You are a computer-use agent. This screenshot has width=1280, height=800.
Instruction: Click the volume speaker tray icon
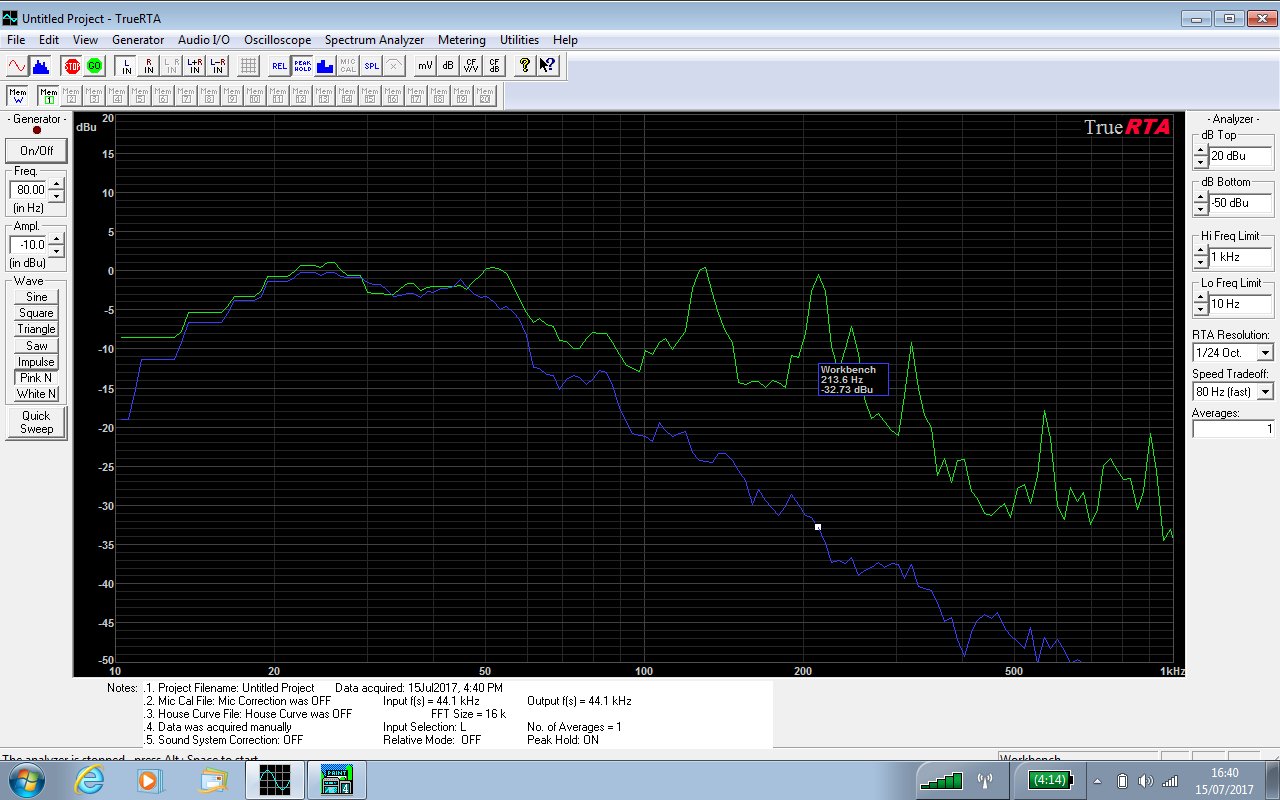tap(1145, 780)
